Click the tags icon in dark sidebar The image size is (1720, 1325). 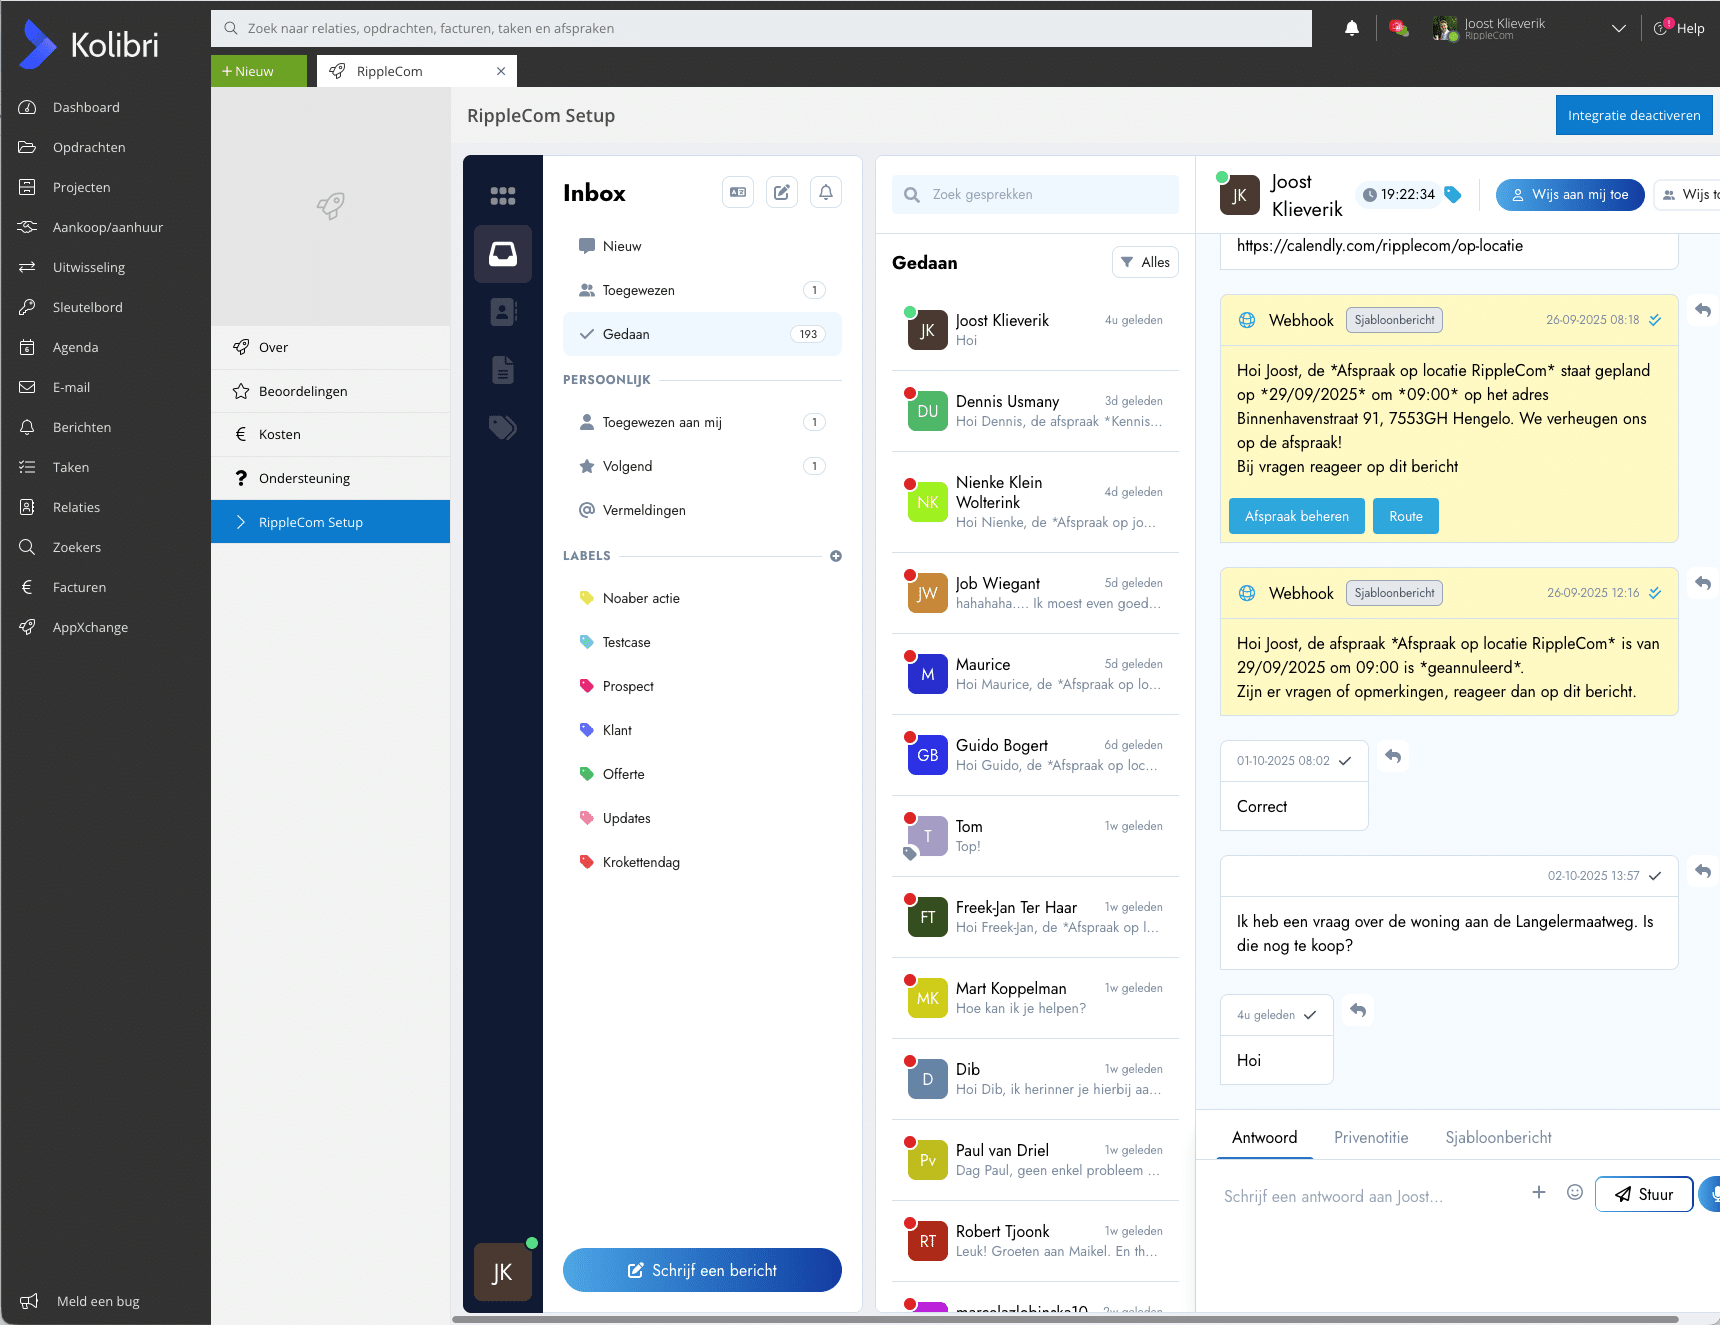[502, 428]
